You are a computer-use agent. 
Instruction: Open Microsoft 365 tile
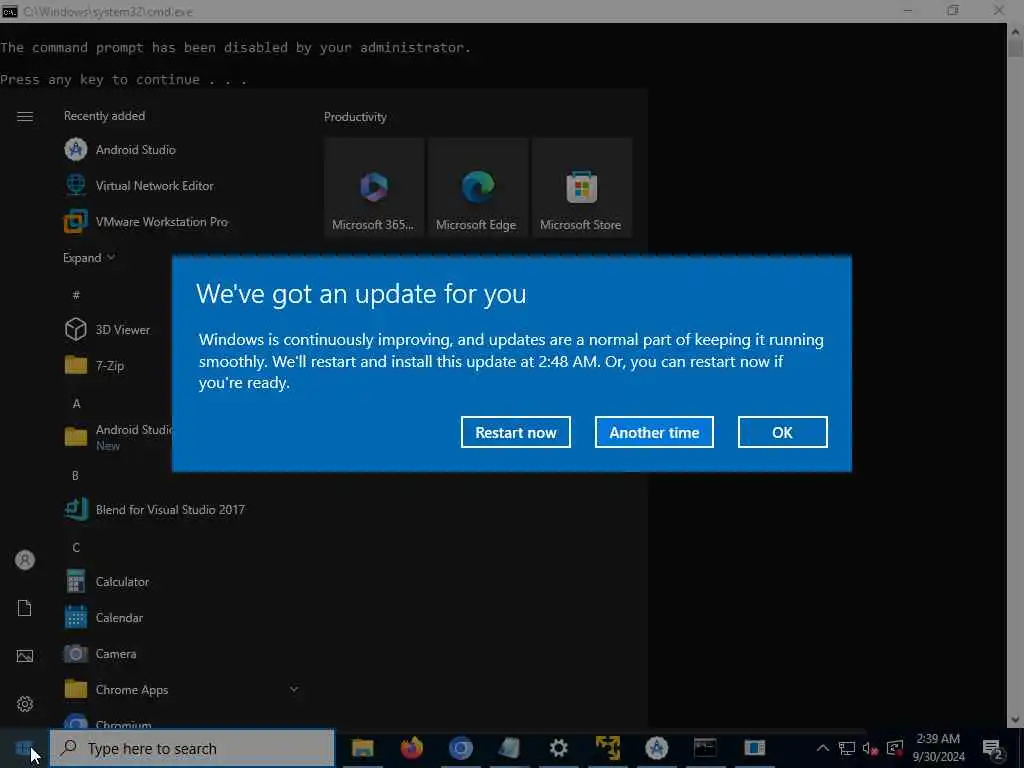(374, 187)
